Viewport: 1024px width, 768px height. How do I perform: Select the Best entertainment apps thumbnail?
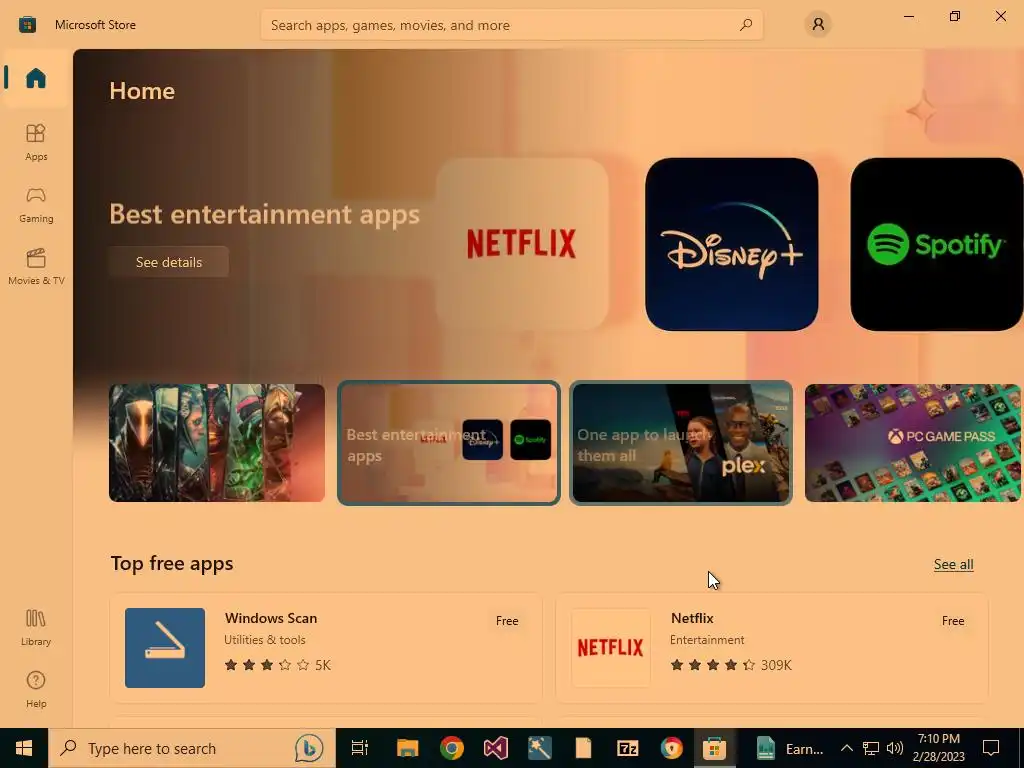pos(449,443)
